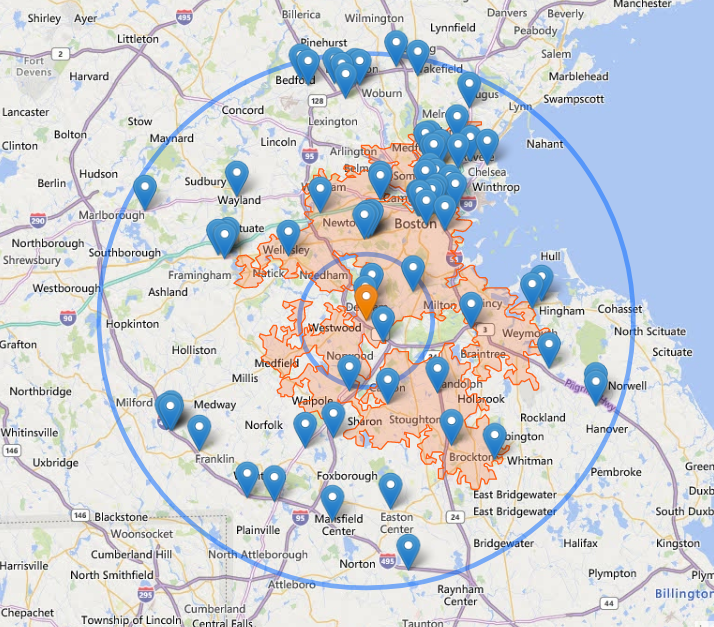Viewport: 714px width, 627px height.
Task: Click the blue pin near Wellesley
Action: click(288, 235)
